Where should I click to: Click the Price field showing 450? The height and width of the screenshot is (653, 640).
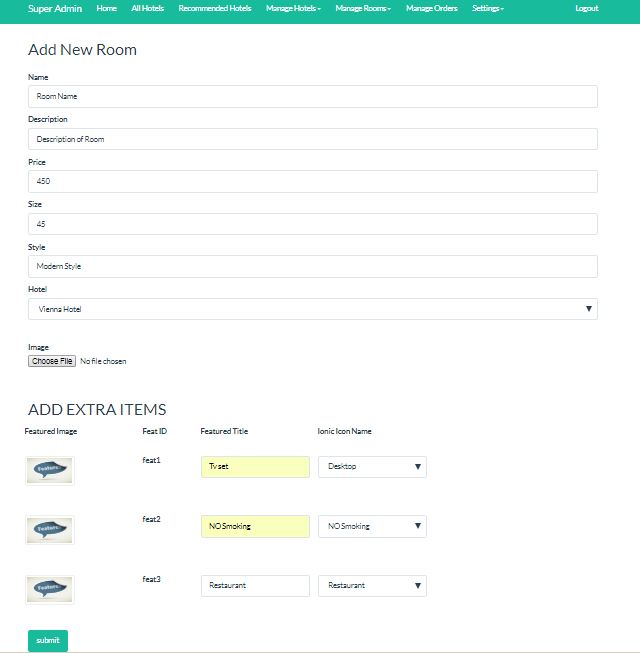tap(313, 182)
